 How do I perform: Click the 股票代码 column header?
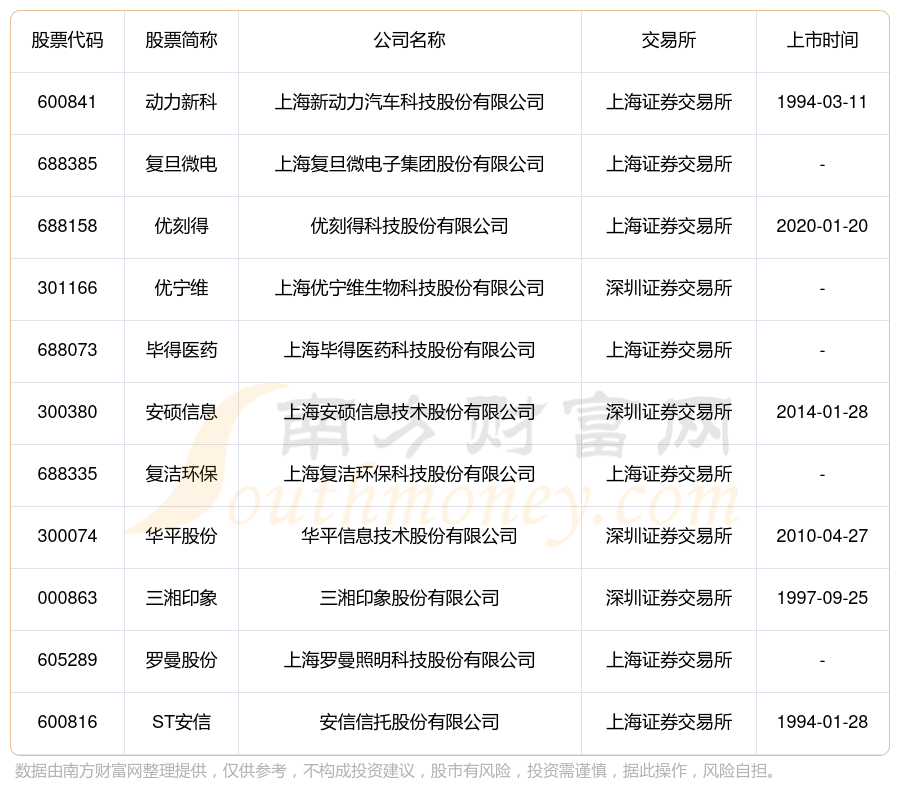tap(67, 40)
